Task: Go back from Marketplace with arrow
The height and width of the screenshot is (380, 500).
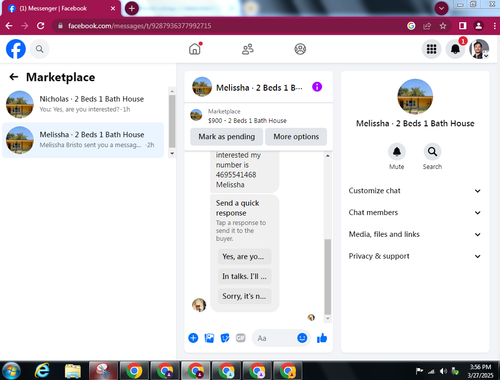Action: tap(14, 77)
